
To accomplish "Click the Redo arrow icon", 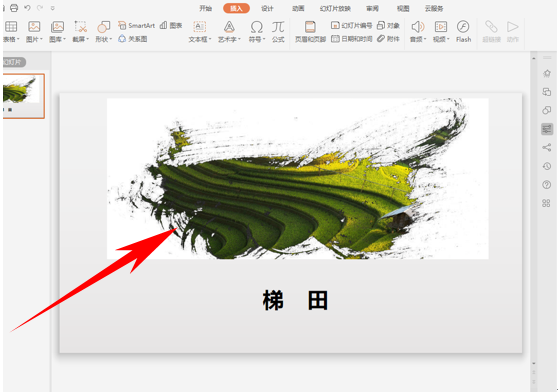I will point(40,7).
